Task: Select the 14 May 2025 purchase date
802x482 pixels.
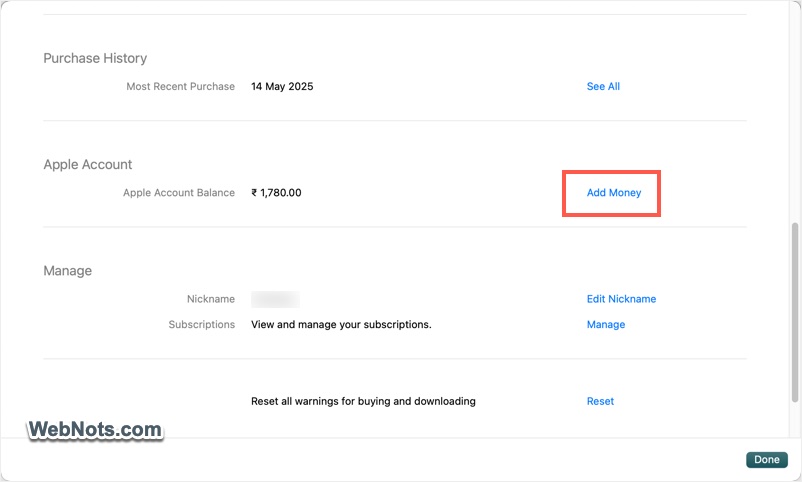Action: tap(282, 86)
